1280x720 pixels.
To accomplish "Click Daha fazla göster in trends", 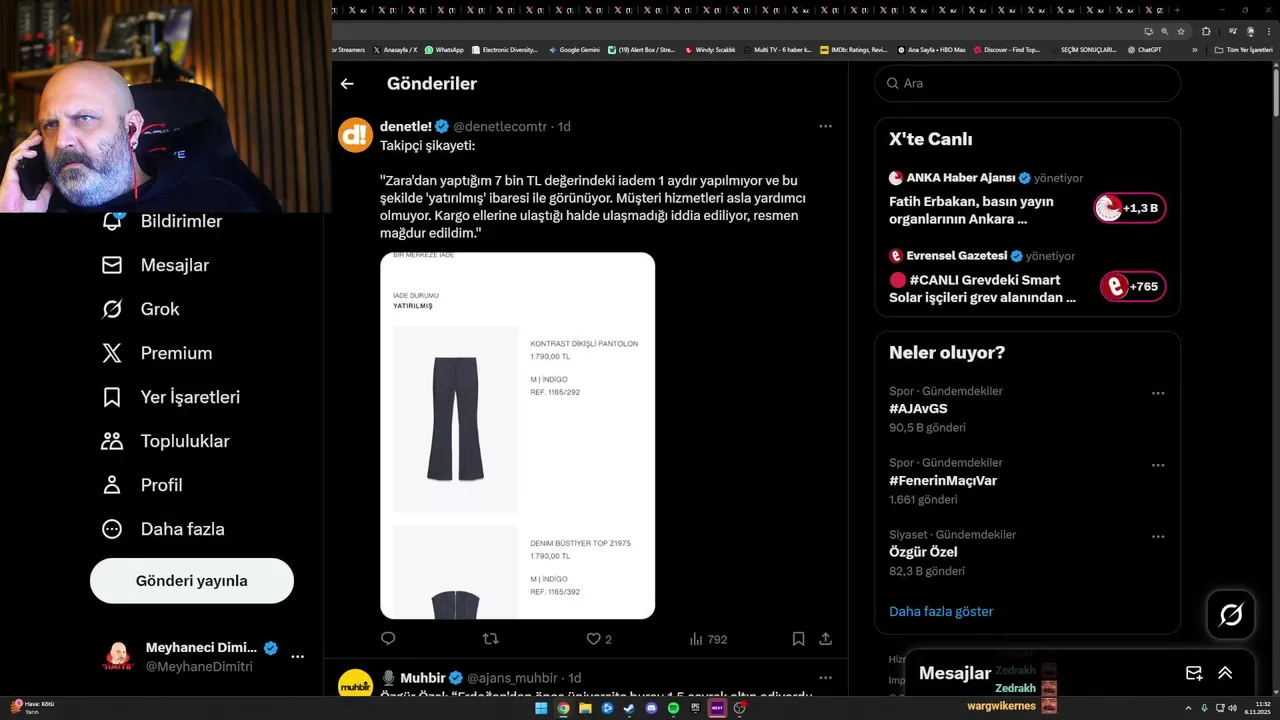I will 941,611.
